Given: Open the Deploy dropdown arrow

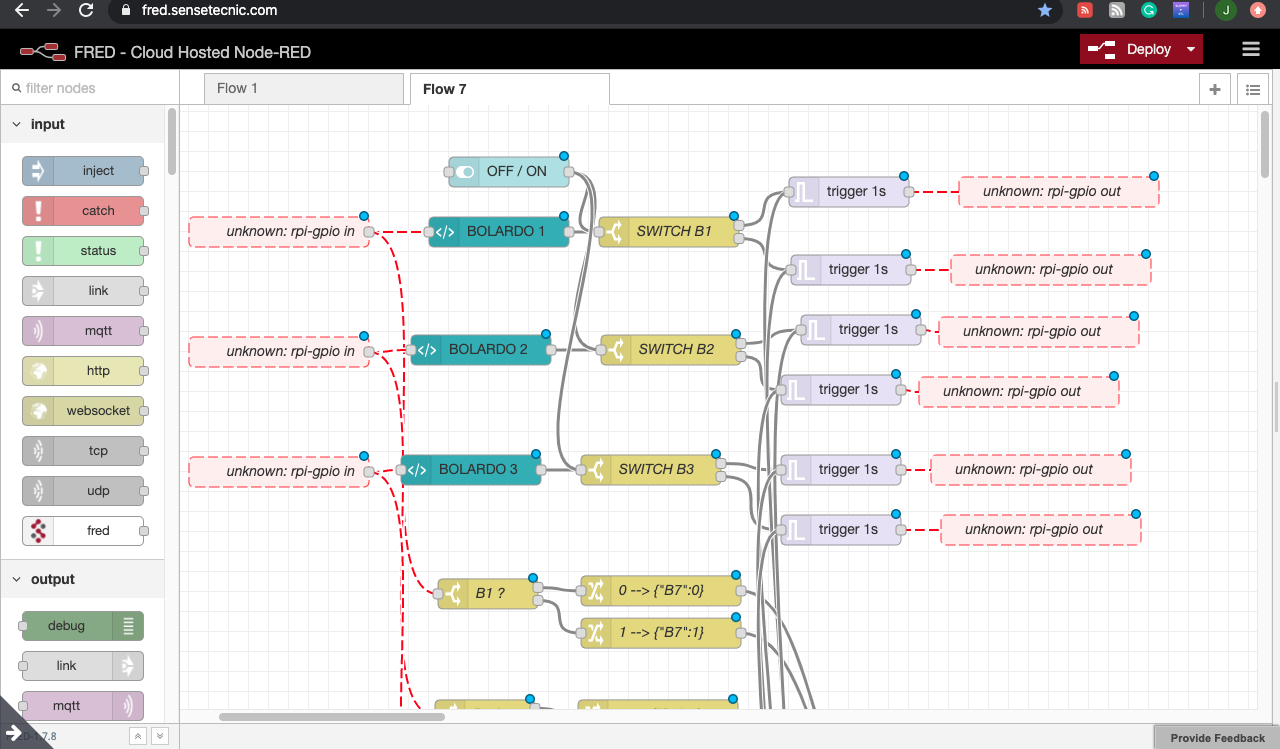Looking at the screenshot, I should (x=1192, y=48).
